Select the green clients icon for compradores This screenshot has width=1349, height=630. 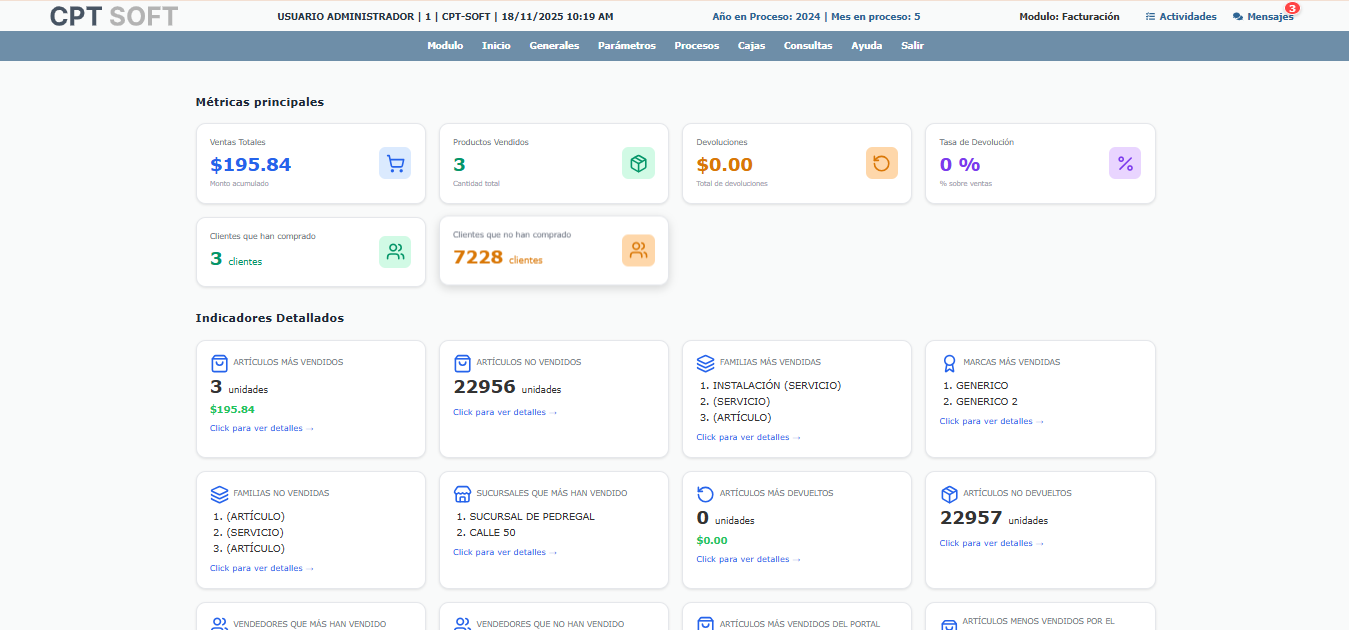pos(395,251)
